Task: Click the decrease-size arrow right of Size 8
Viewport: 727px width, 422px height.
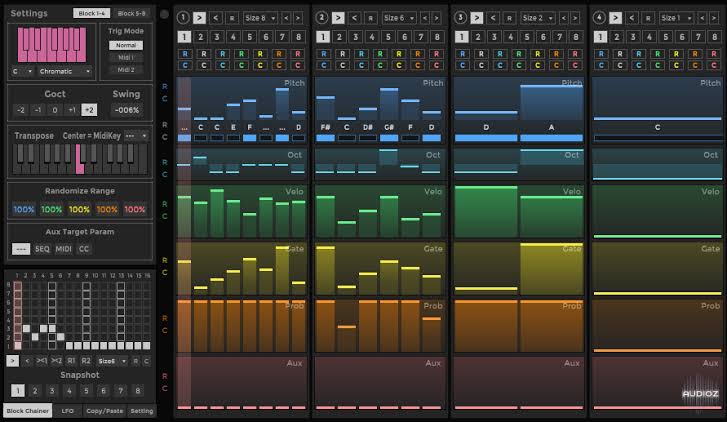Action: click(x=287, y=18)
